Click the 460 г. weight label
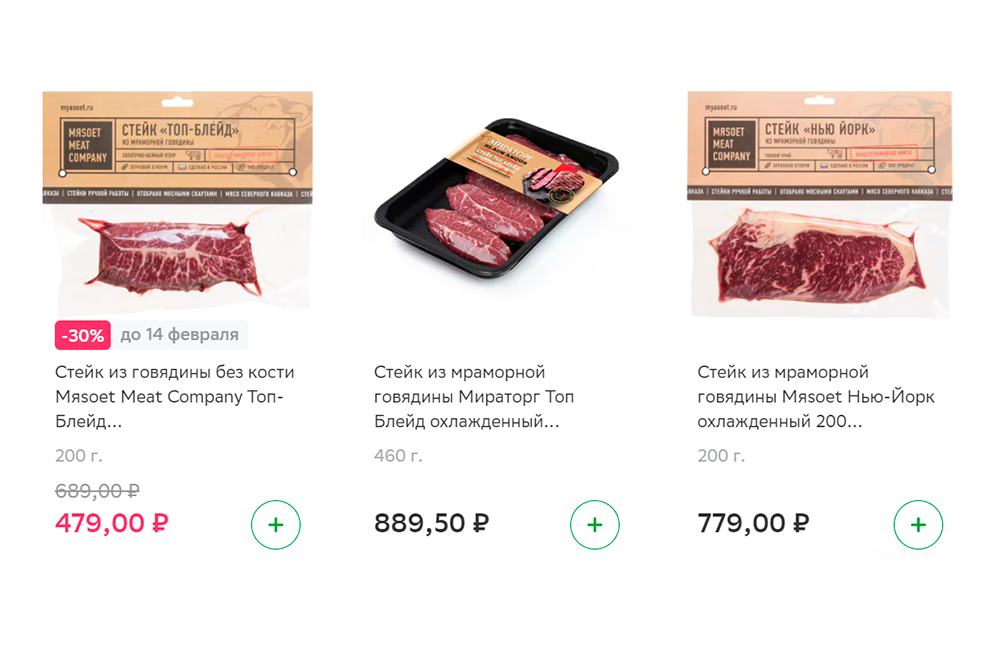The image size is (1000, 664). tap(398, 456)
